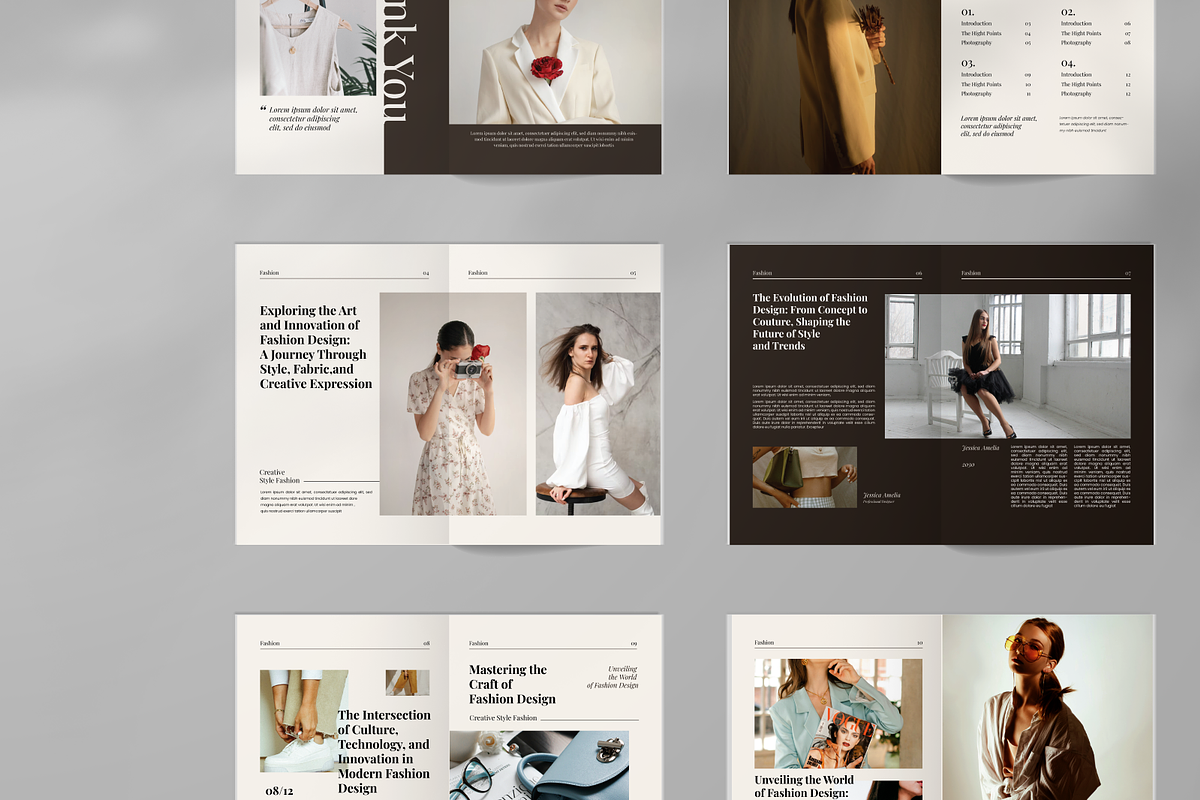The image size is (1200, 800).
Task: Click "Creative Style Fashion" label on page 04
Action: click(280, 476)
